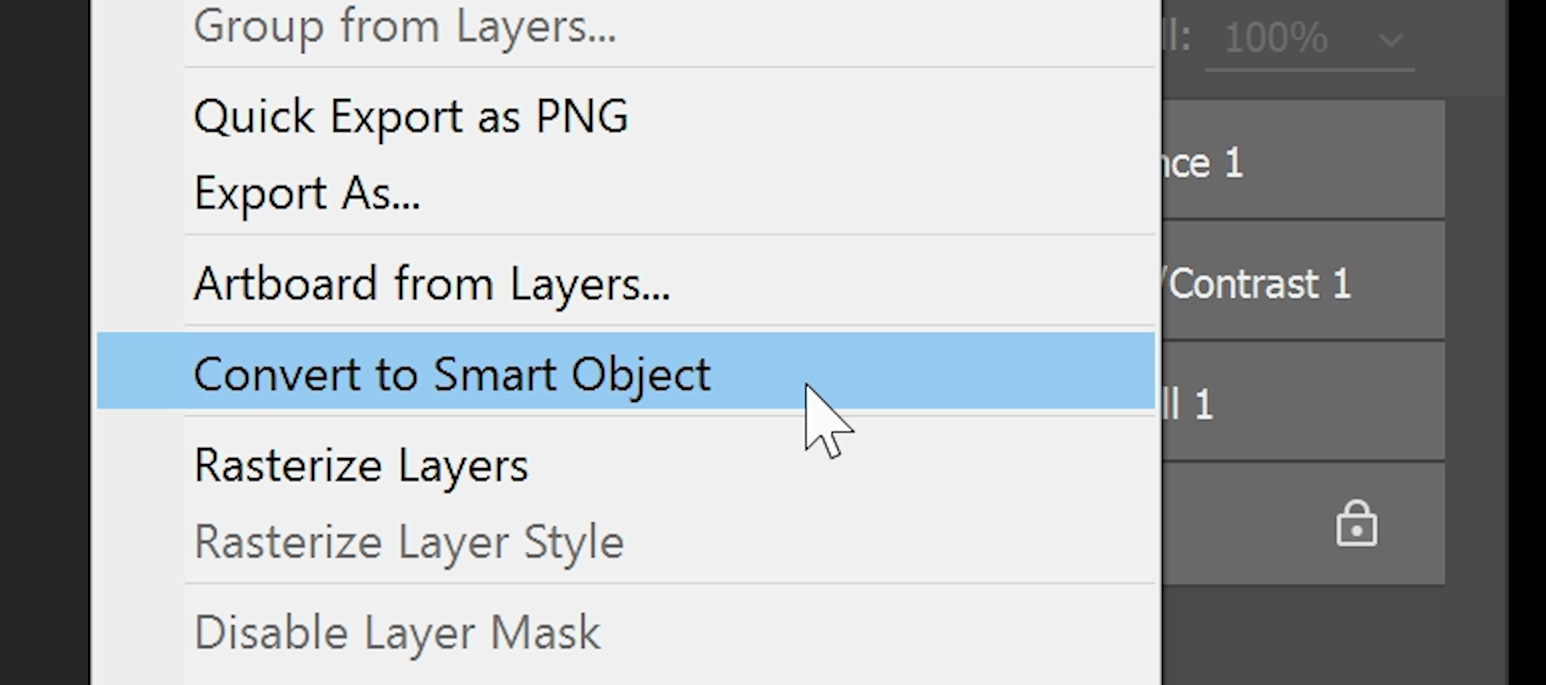Click the black strip right of the Layers panel
The height and width of the screenshot is (685, 1546).
pyautogui.click(x=1527, y=340)
